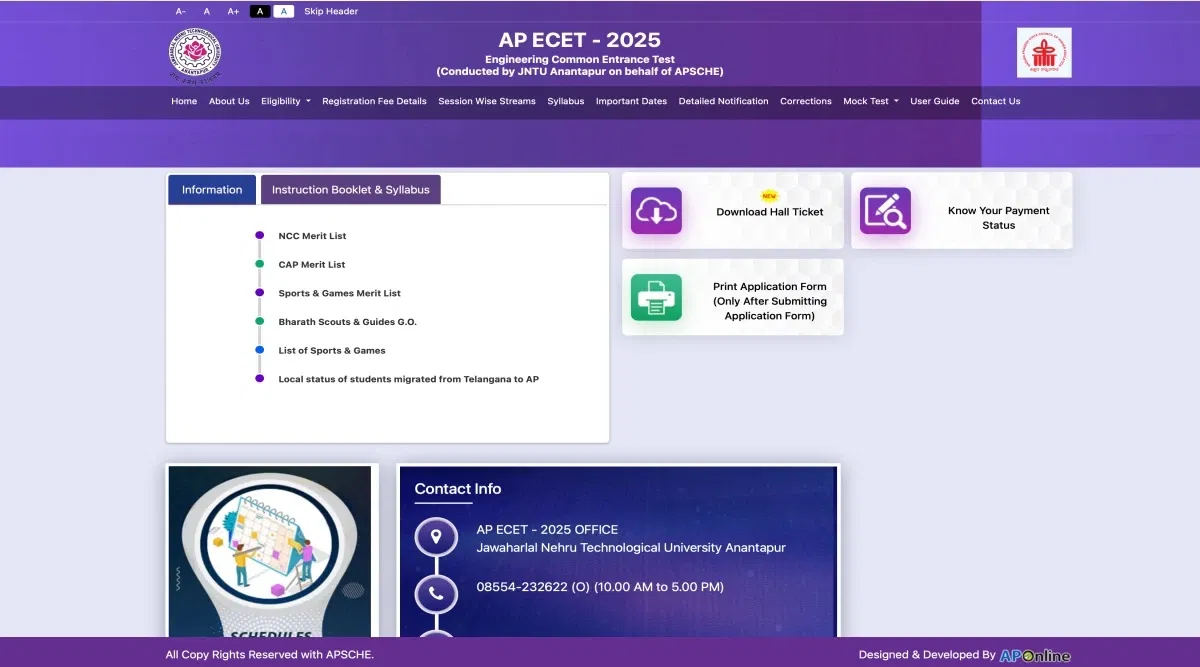Click the JNTU Anantapur logo in header

point(195,56)
